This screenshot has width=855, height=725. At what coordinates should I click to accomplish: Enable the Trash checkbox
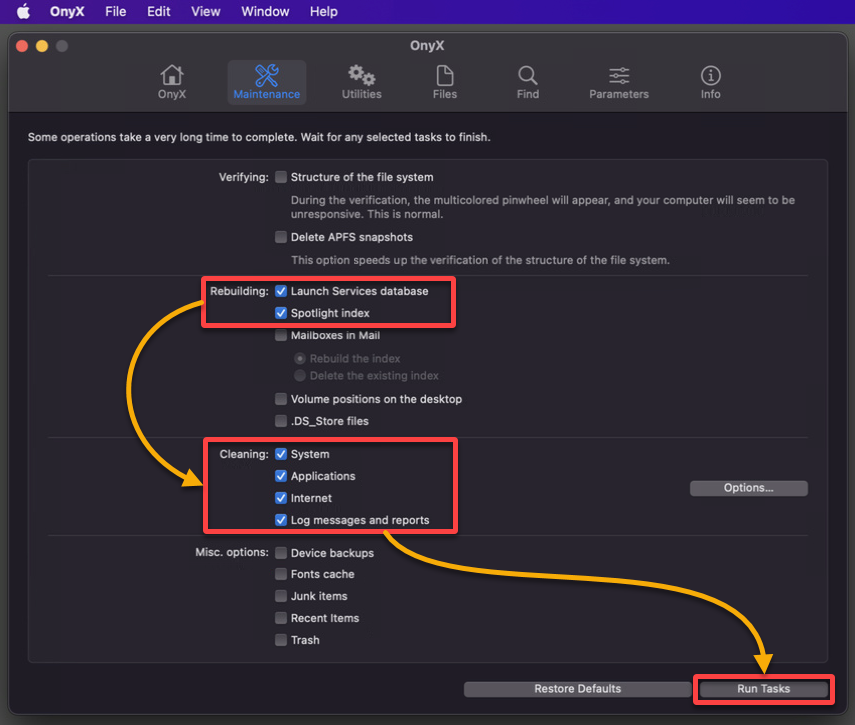point(281,640)
